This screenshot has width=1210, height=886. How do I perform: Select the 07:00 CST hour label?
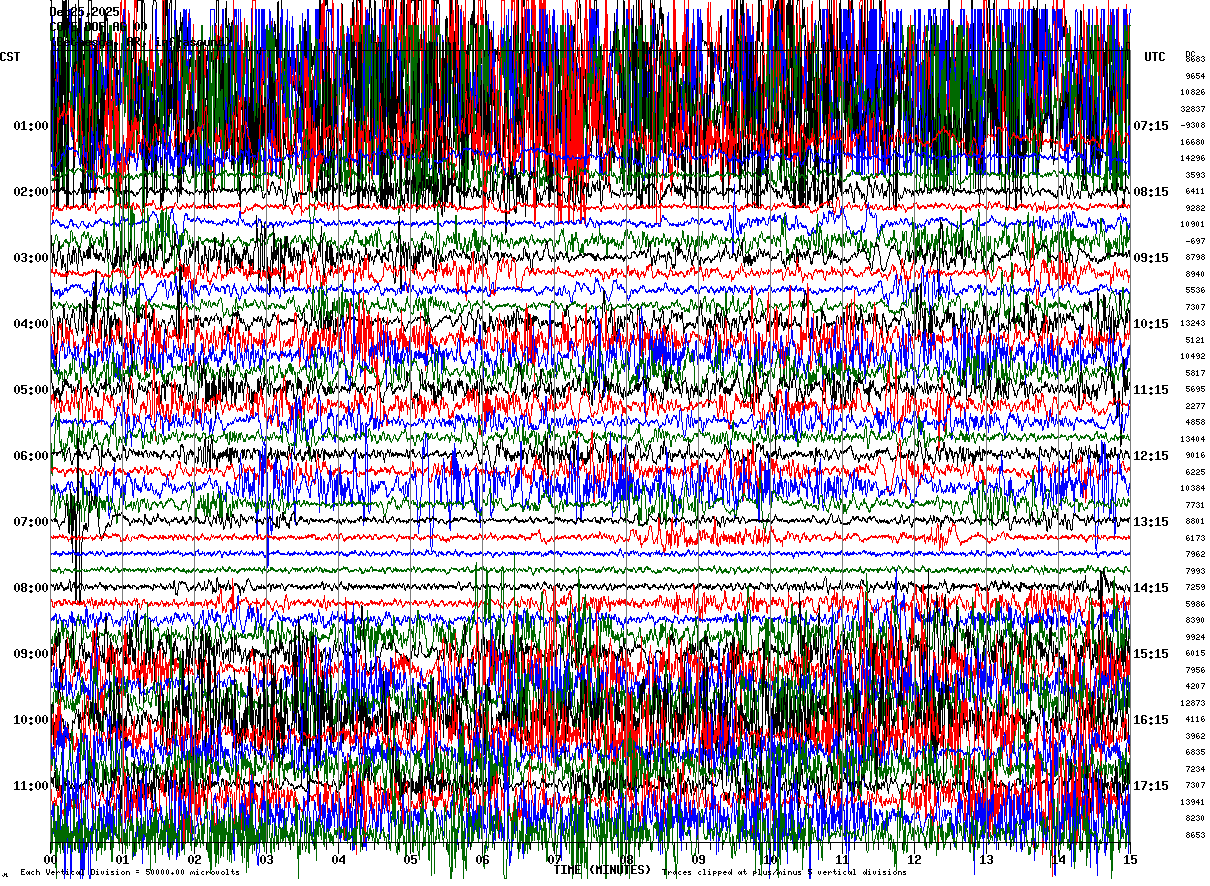pyautogui.click(x=31, y=522)
